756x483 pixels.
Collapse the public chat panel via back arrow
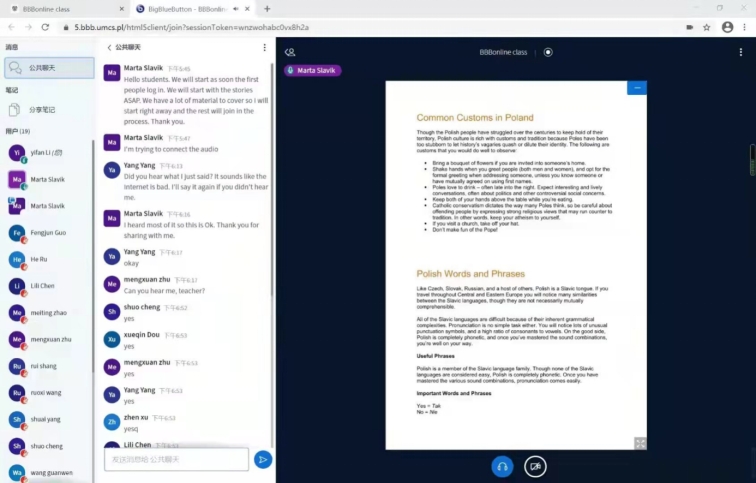click(x=109, y=47)
